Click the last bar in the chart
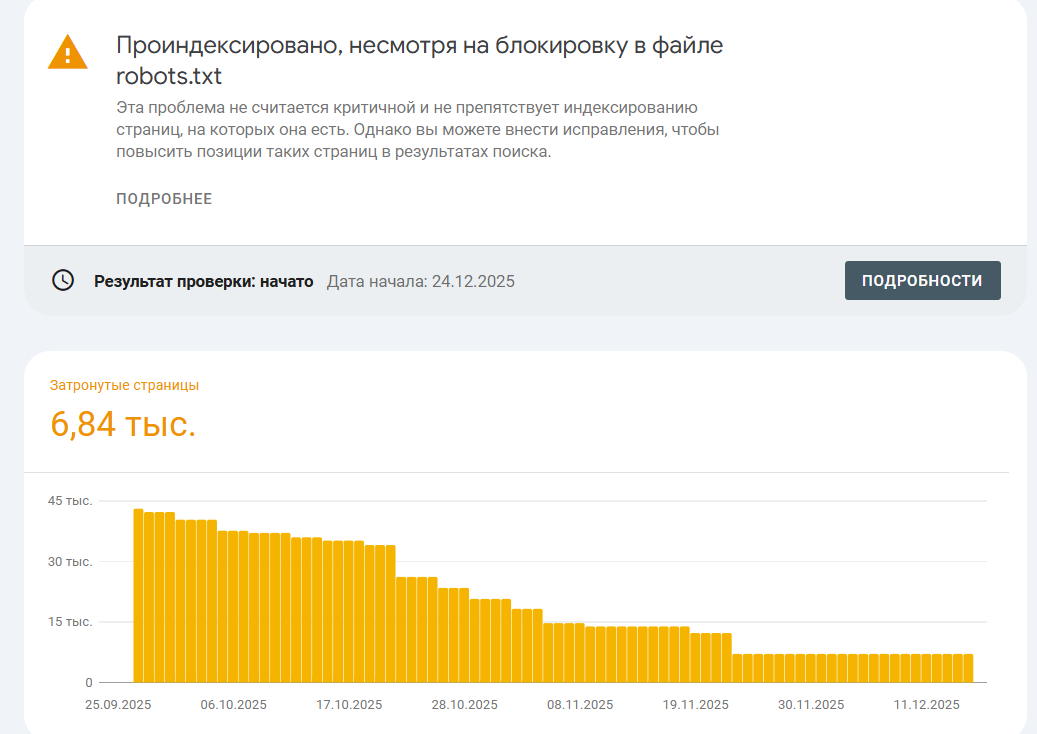The height and width of the screenshot is (734, 1037). 968,668
